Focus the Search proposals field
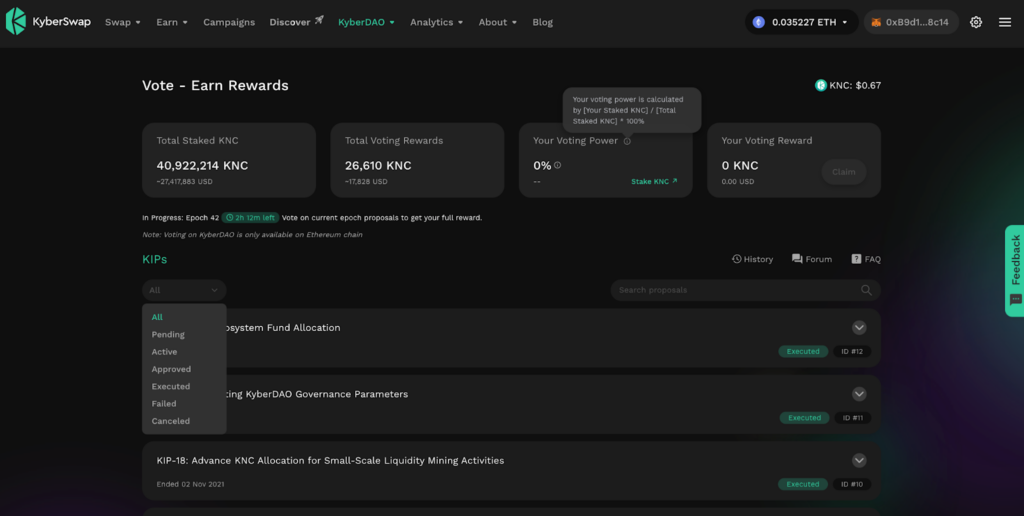This screenshot has height=516, width=1024. [745, 290]
